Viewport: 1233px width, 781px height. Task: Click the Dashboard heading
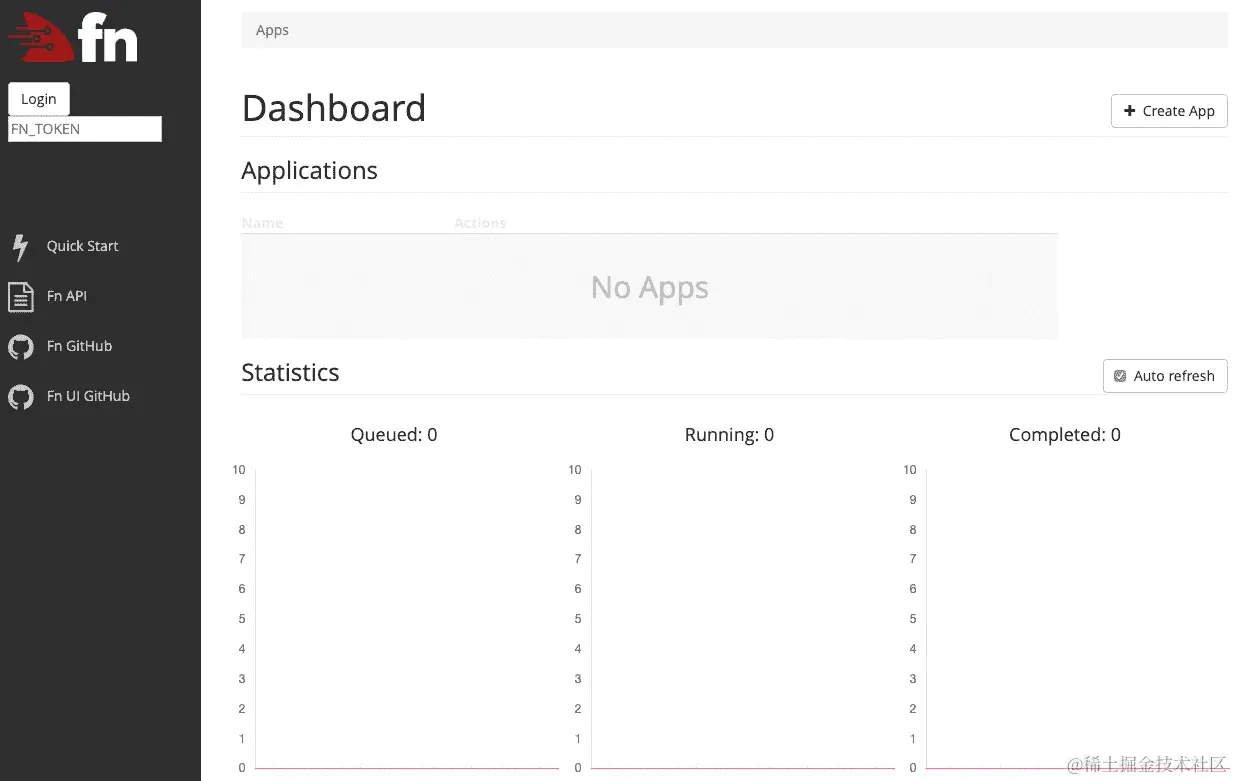pyautogui.click(x=334, y=108)
